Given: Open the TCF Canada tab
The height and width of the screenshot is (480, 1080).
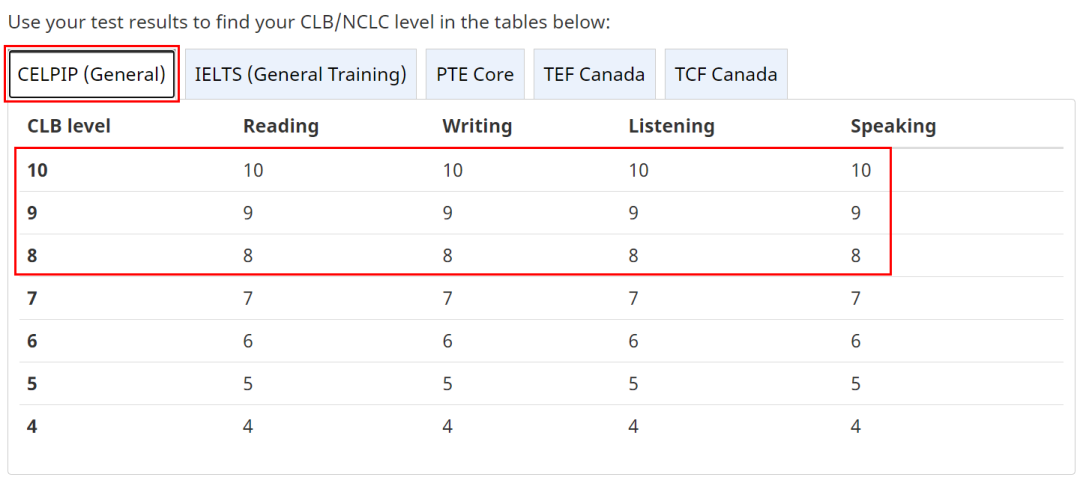Looking at the screenshot, I should [x=726, y=74].
